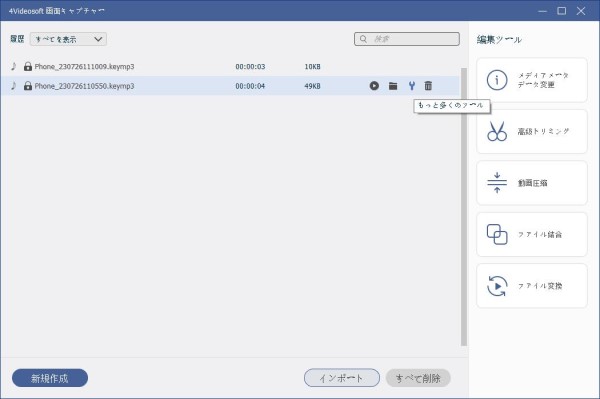Click music note icon of Phone_230726111009 row
Image resolution: width=600 pixels, height=399 pixels.
point(14,66)
